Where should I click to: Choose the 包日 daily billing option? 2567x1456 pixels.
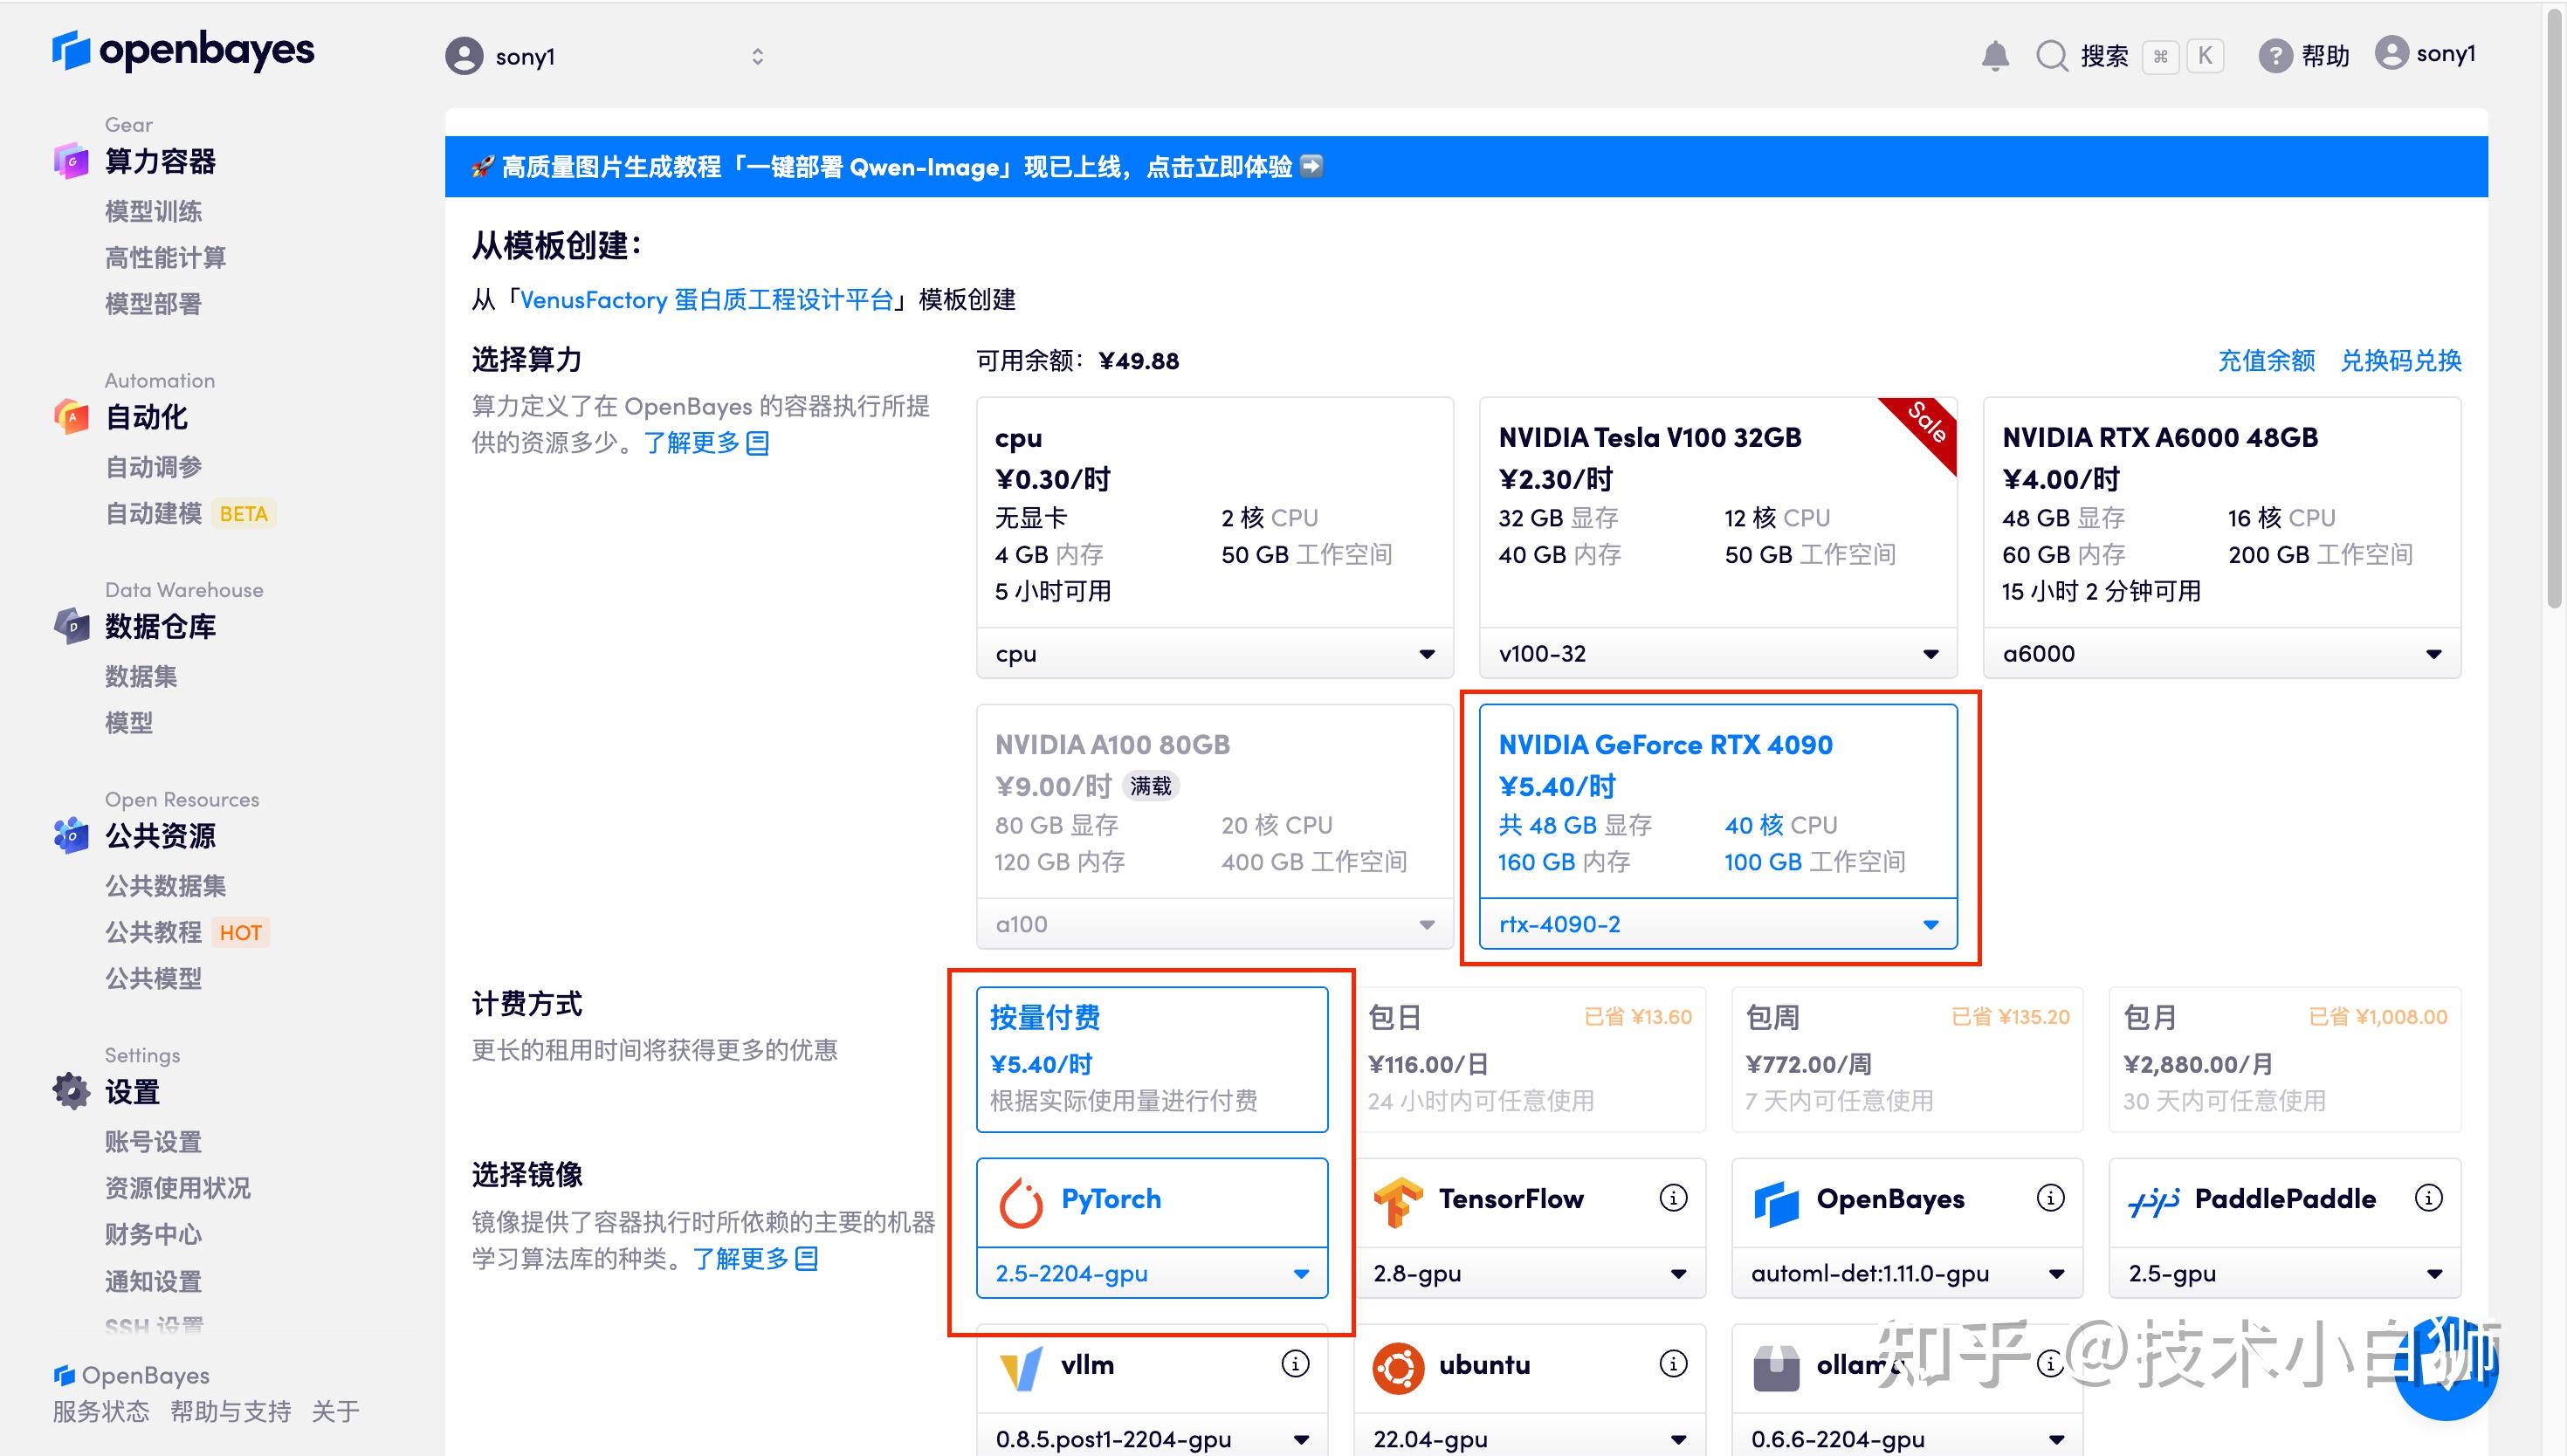[1530, 1058]
